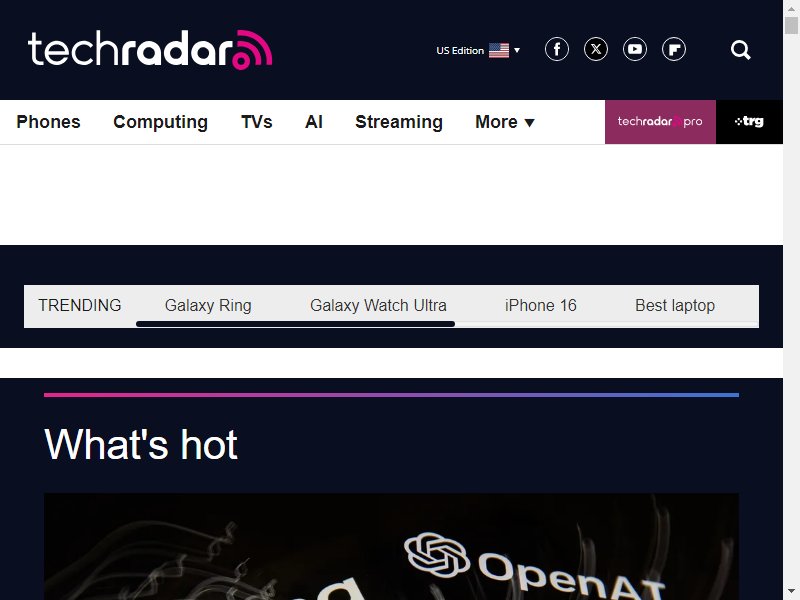Click the US flag icon
This screenshot has height=600, width=800.
498,50
